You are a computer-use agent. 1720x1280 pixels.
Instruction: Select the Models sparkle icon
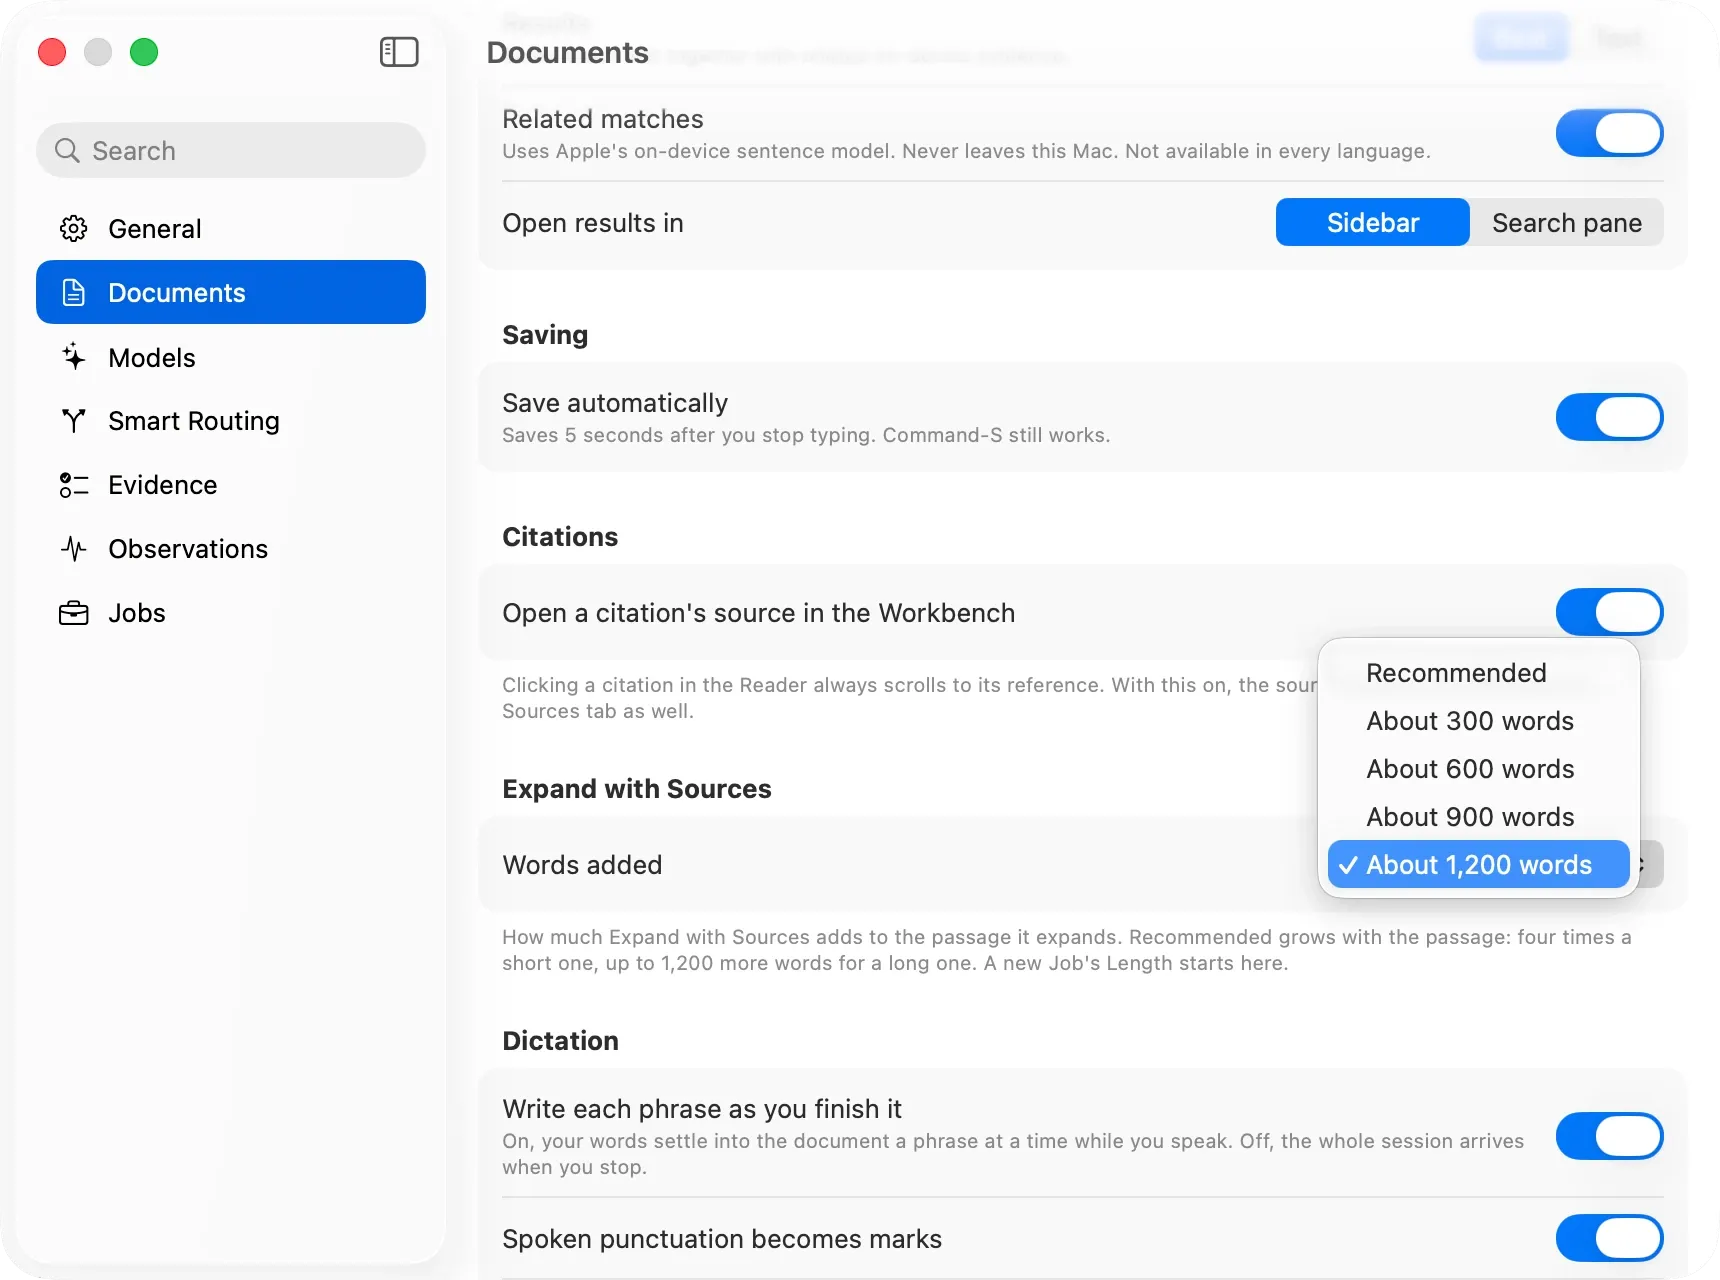click(73, 357)
